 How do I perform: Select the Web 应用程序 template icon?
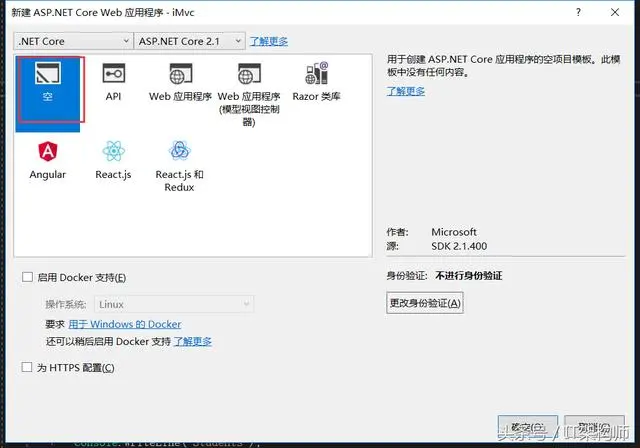coord(180,74)
